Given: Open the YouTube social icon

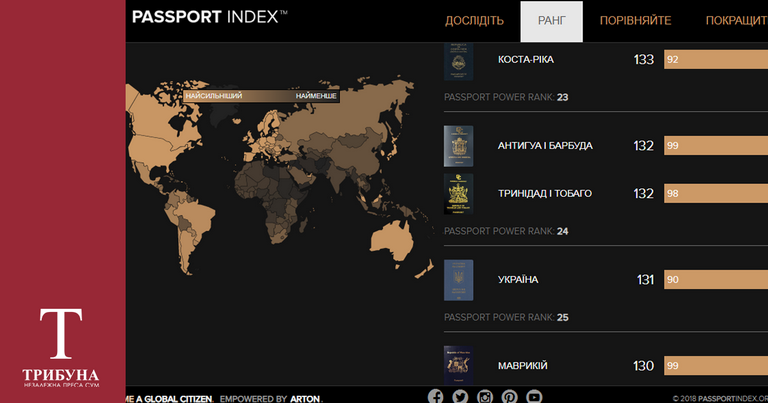Looking at the screenshot, I should (534, 396).
